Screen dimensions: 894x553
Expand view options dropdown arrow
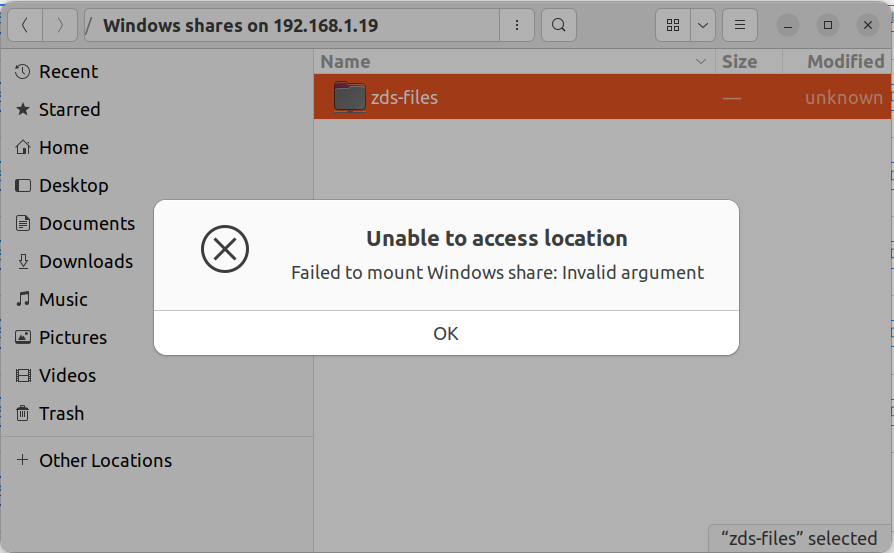point(703,25)
